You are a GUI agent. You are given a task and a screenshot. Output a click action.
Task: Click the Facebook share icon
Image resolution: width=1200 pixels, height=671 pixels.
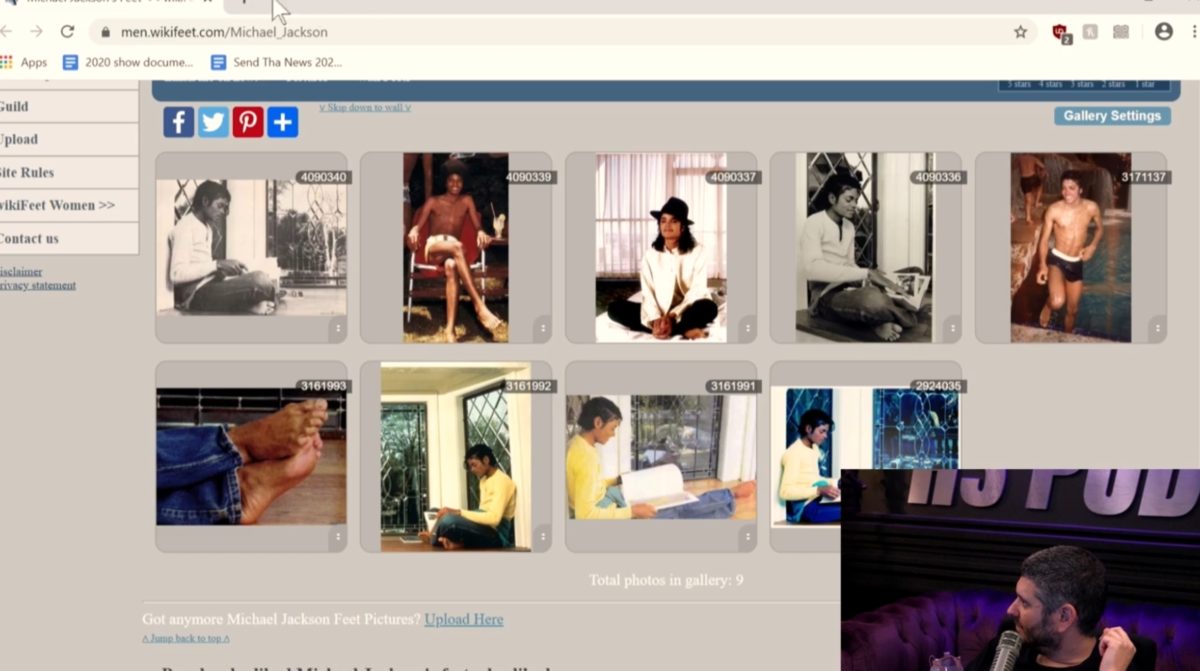click(x=178, y=122)
